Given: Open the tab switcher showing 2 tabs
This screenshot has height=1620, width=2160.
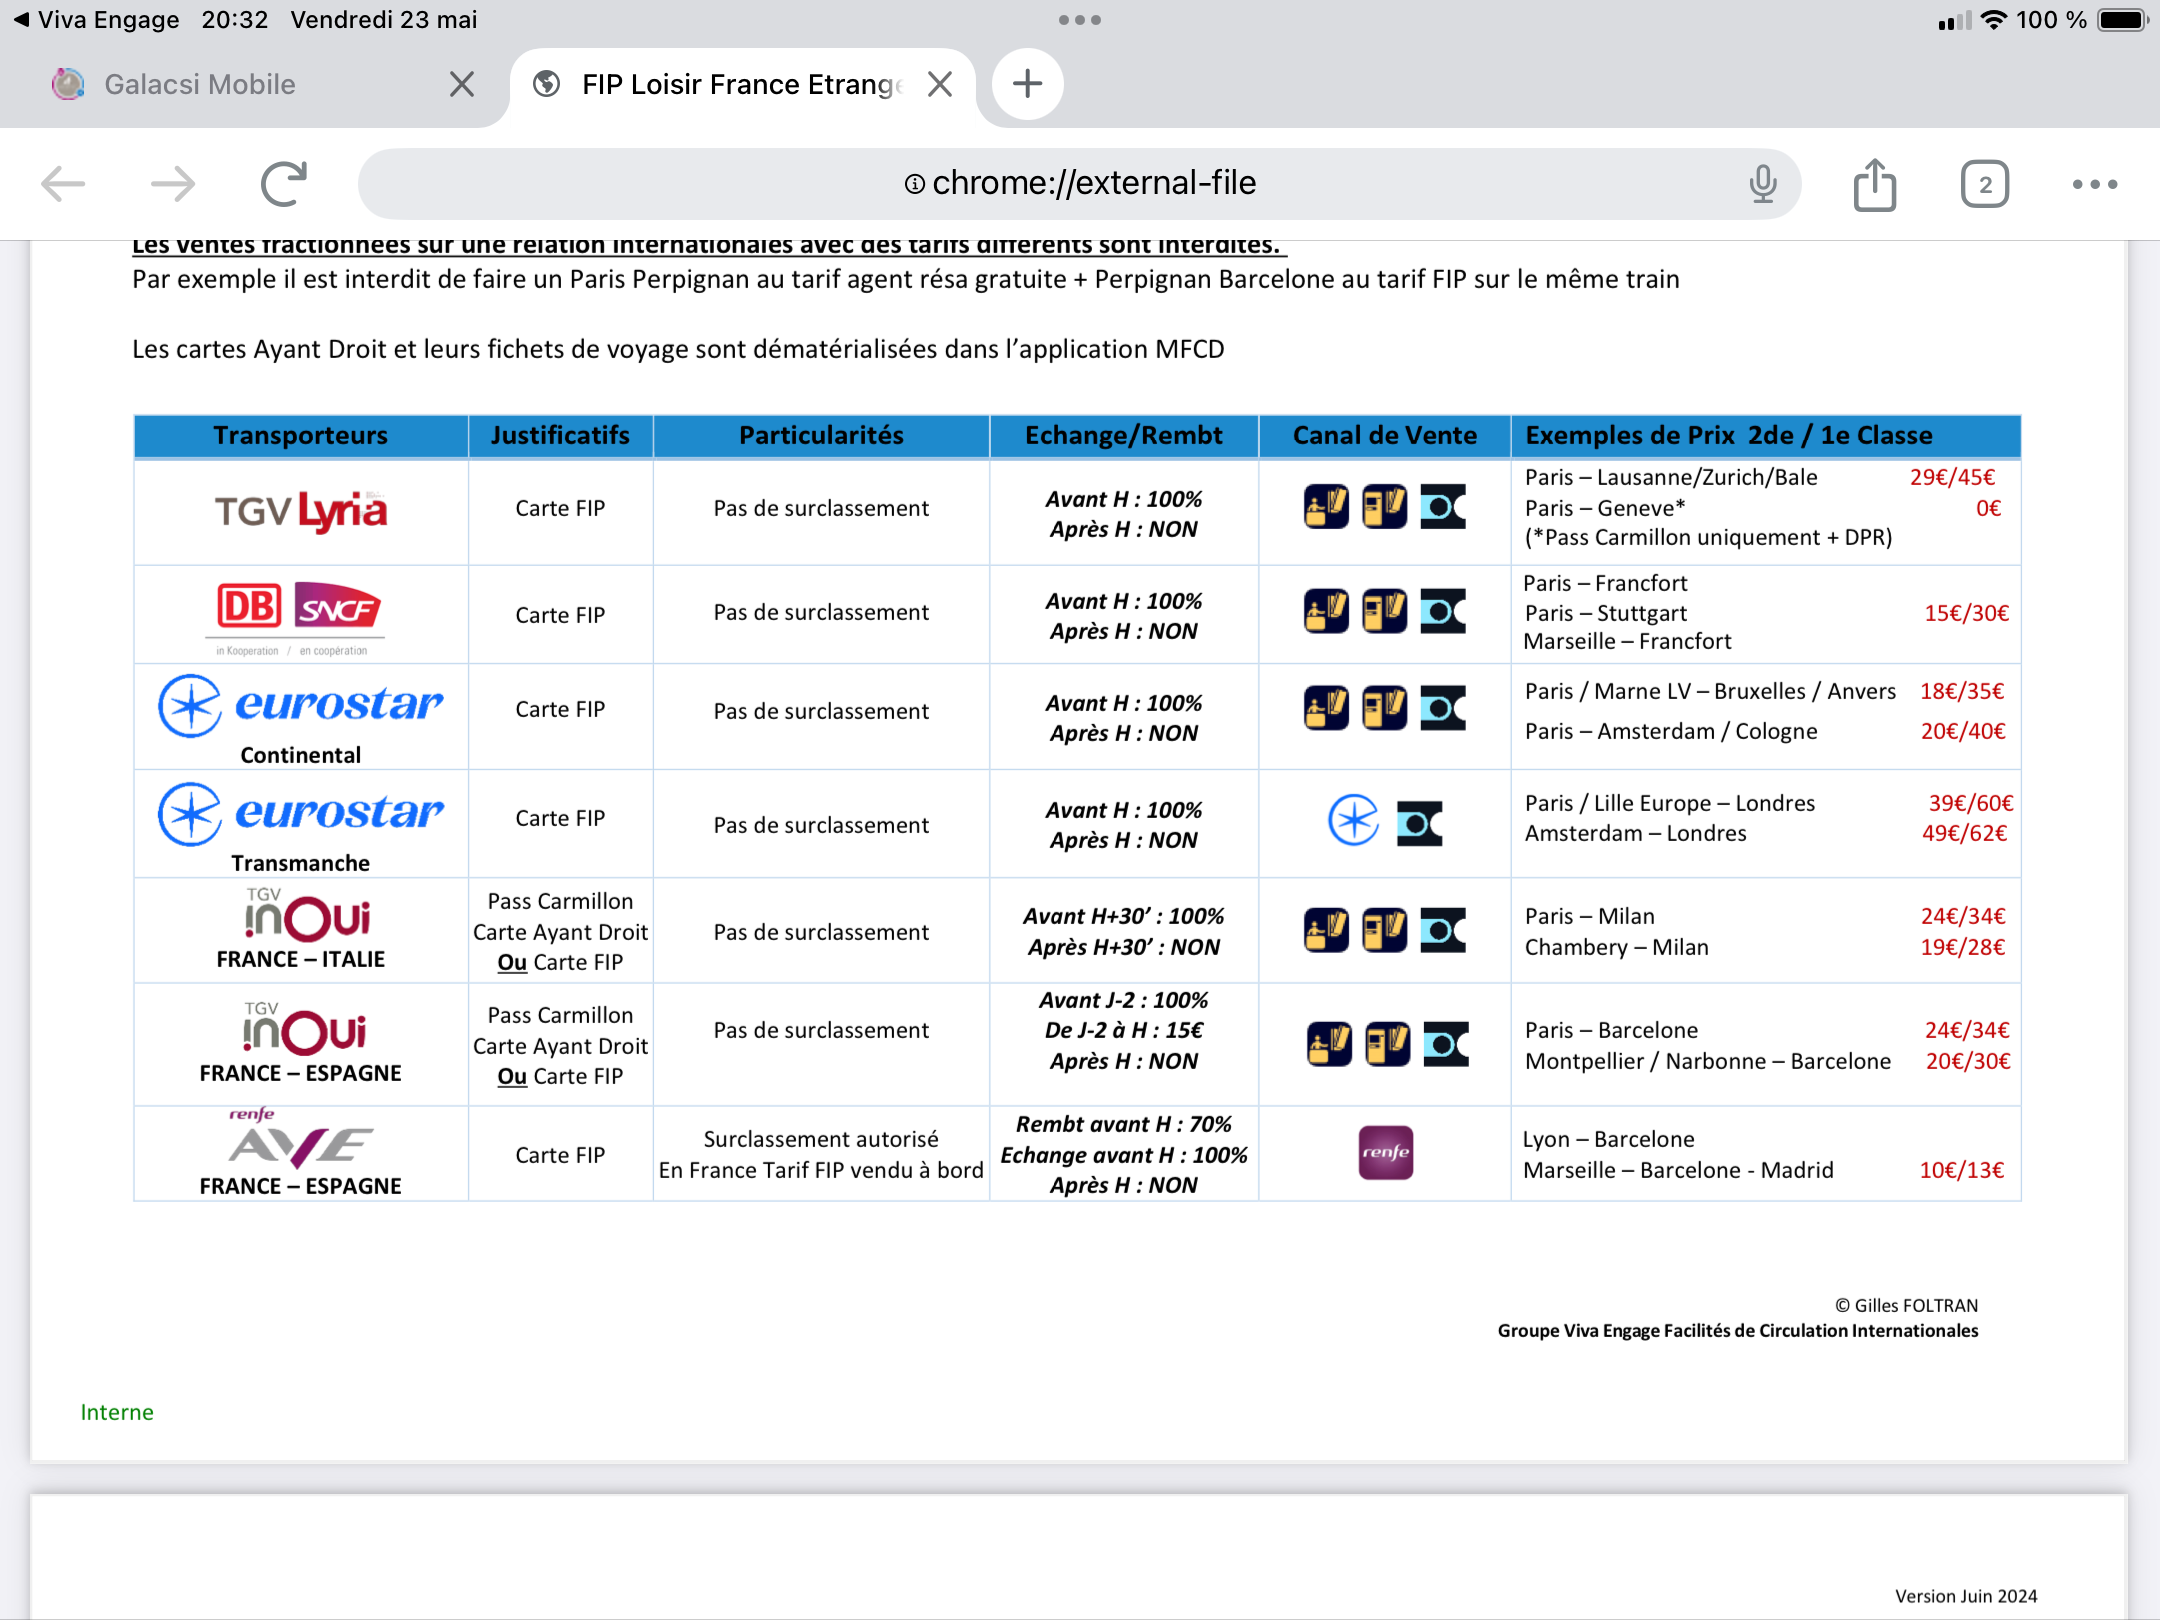Looking at the screenshot, I should pos(1985,184).
